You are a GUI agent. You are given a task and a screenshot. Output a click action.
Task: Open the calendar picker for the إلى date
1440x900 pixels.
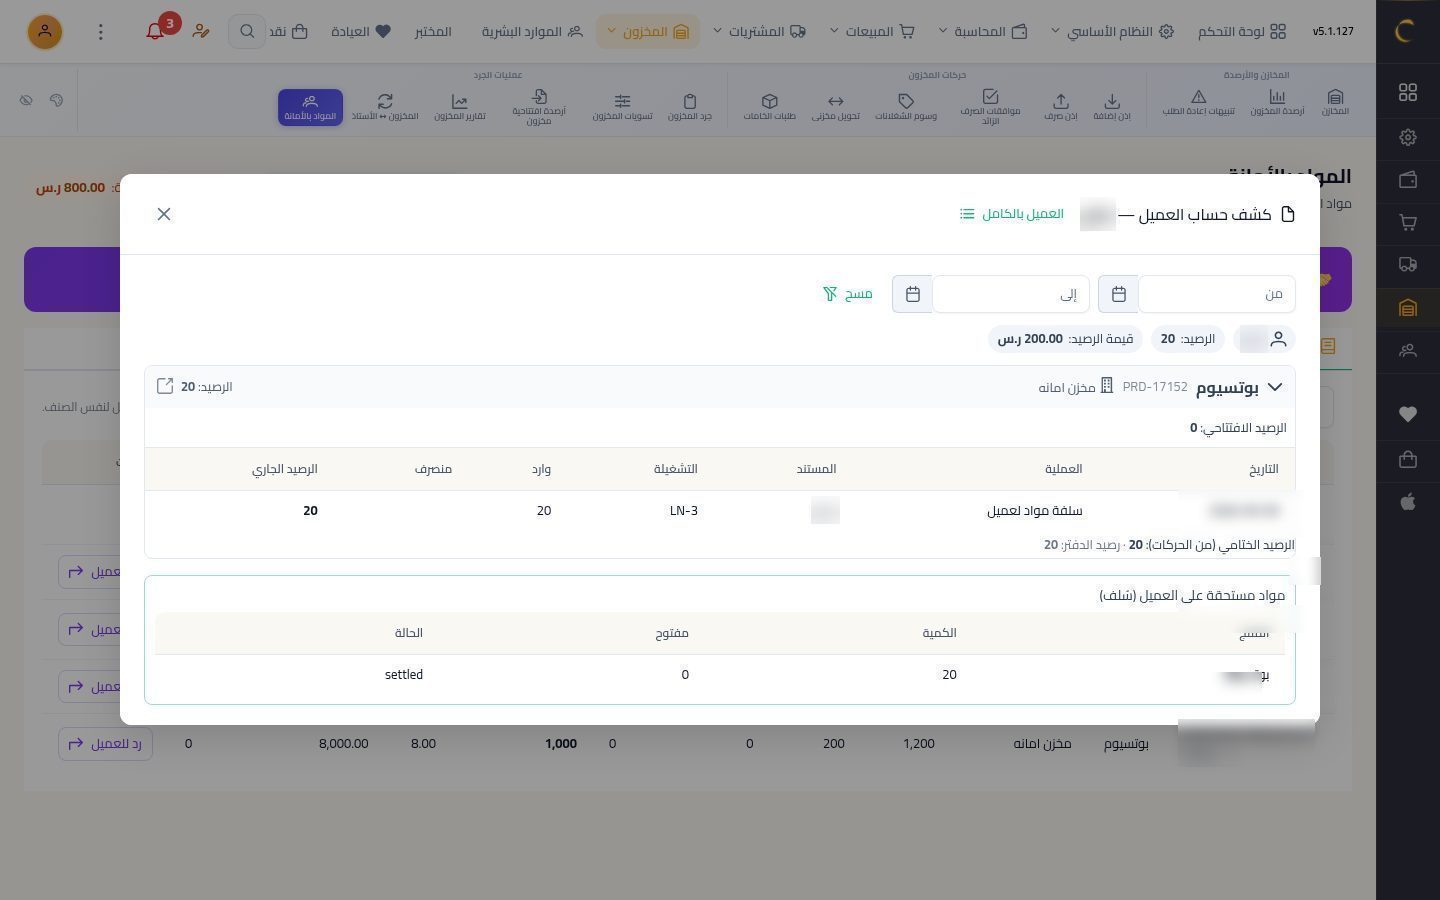coord(912,294)
